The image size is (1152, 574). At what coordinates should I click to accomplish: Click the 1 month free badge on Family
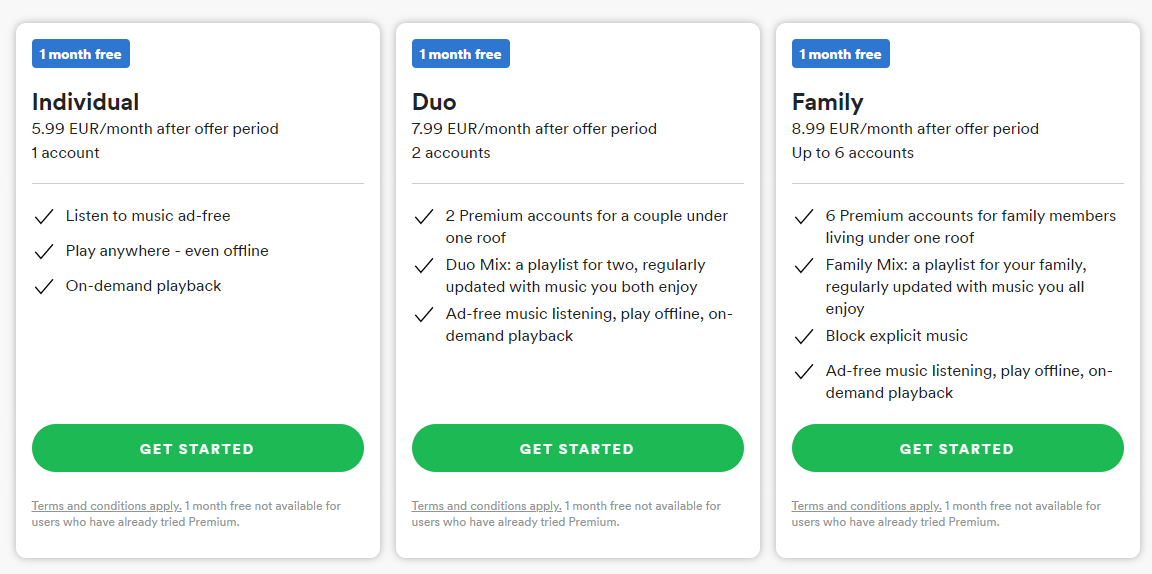pos(841,54)
